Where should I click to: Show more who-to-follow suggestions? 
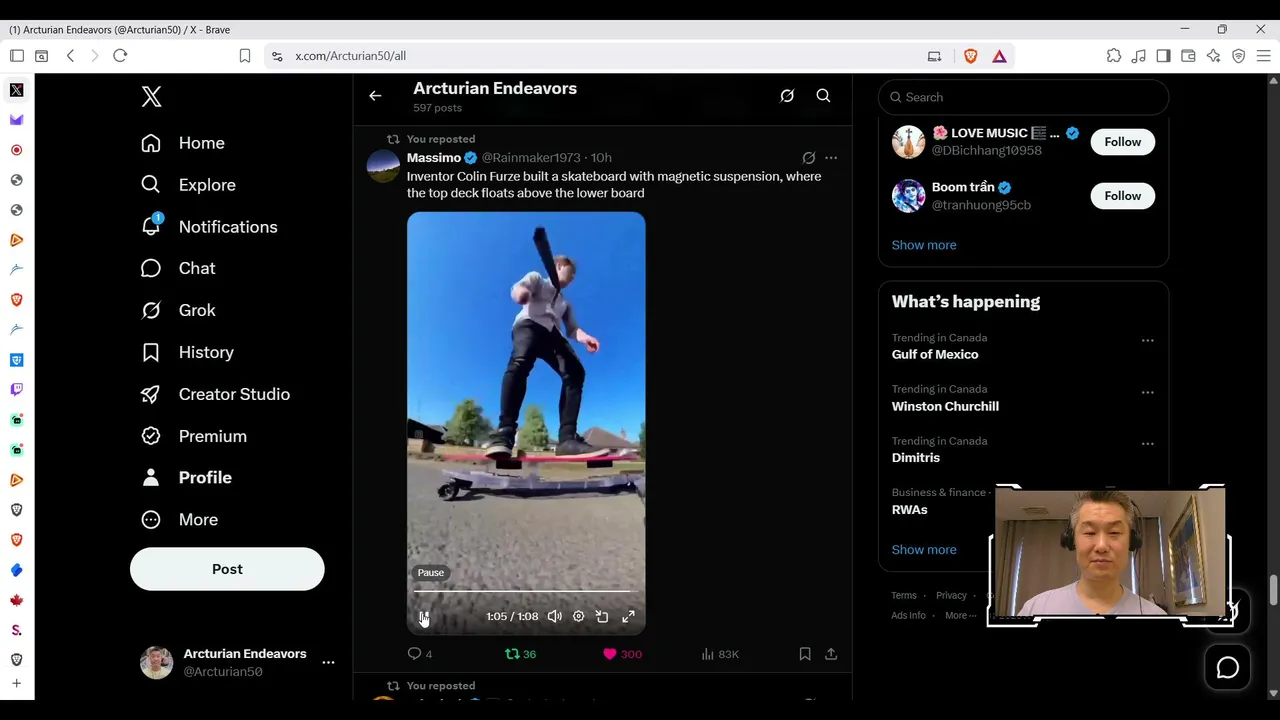[924, 245]
